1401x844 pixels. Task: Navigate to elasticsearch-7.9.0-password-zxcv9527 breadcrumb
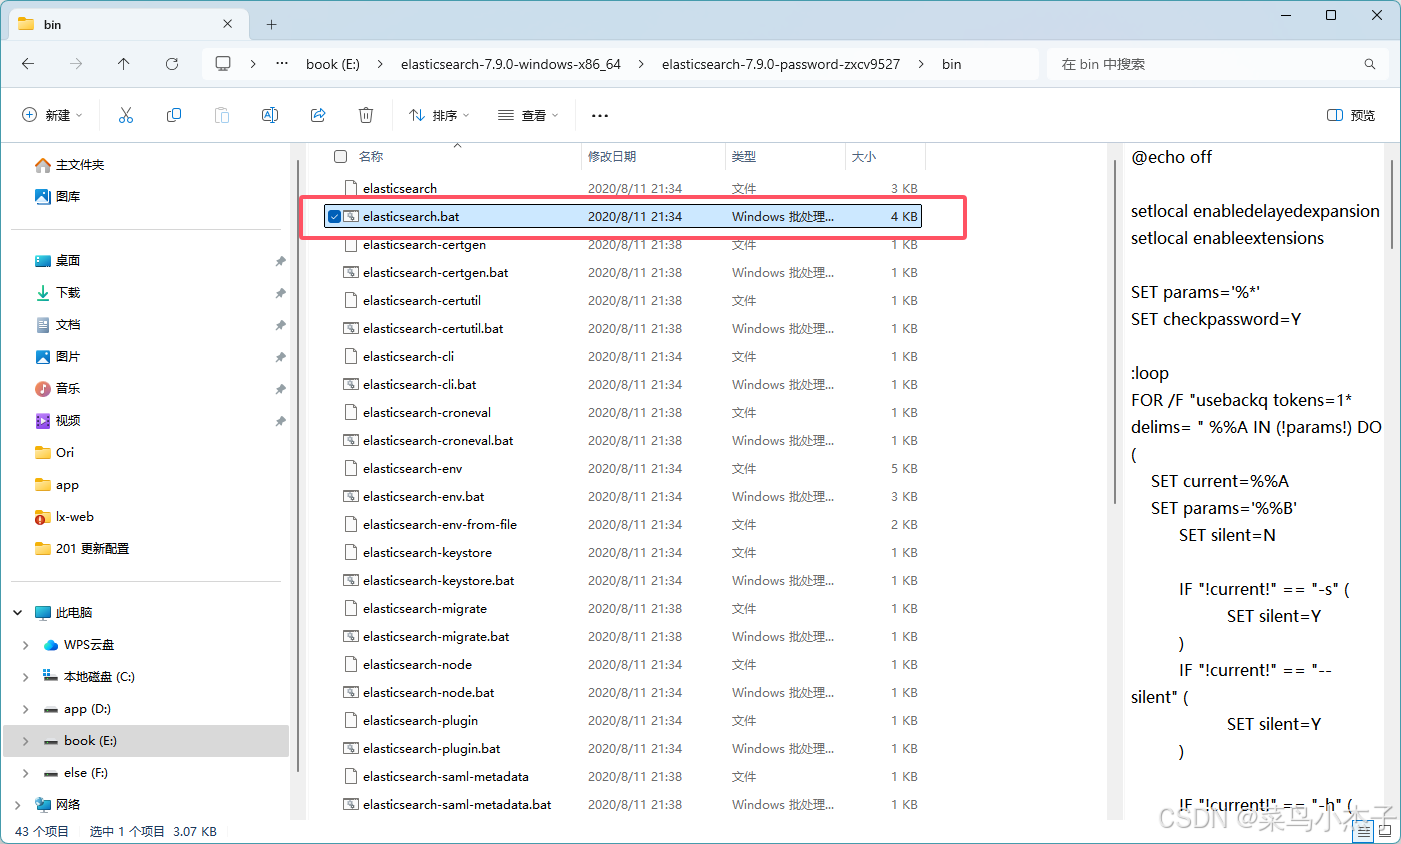[781, 64]
